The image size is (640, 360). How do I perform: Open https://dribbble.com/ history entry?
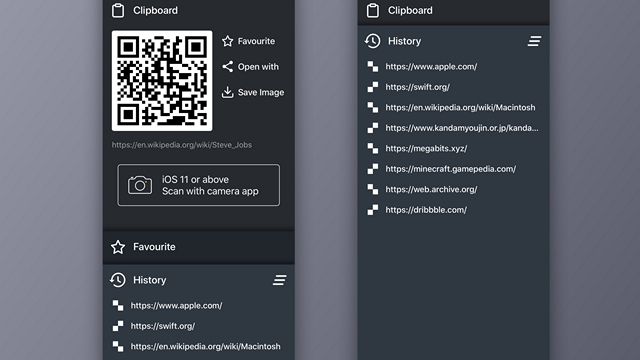(426, 210)
